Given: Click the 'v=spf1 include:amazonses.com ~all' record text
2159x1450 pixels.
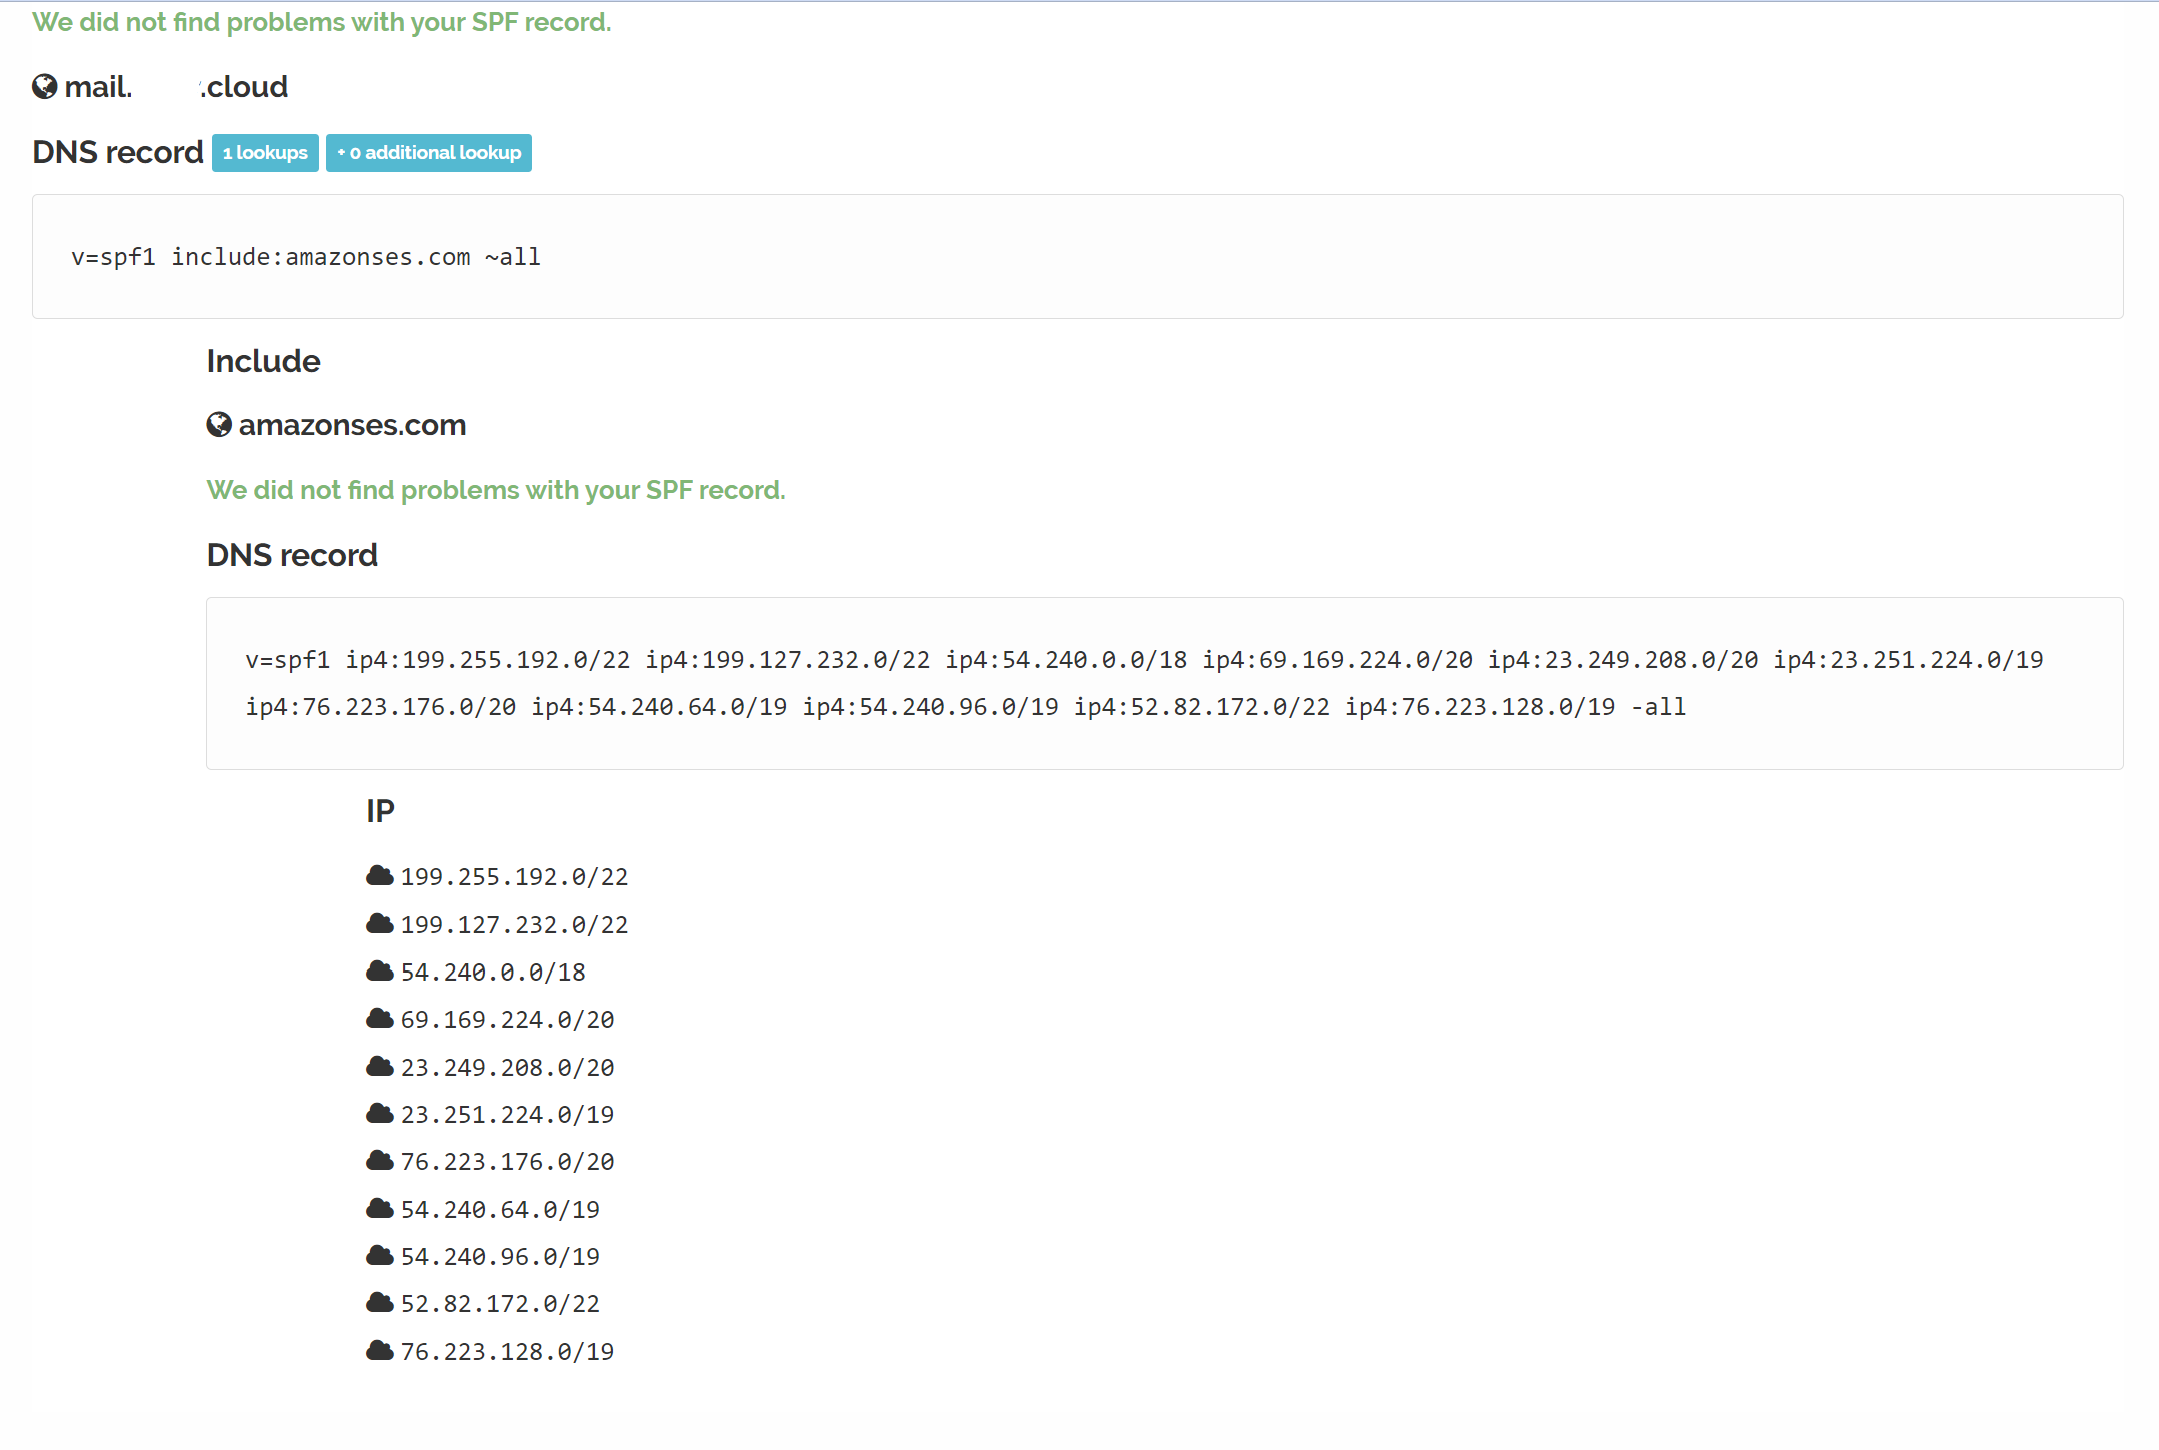Looking at the screenshot, I should [306, 257].
